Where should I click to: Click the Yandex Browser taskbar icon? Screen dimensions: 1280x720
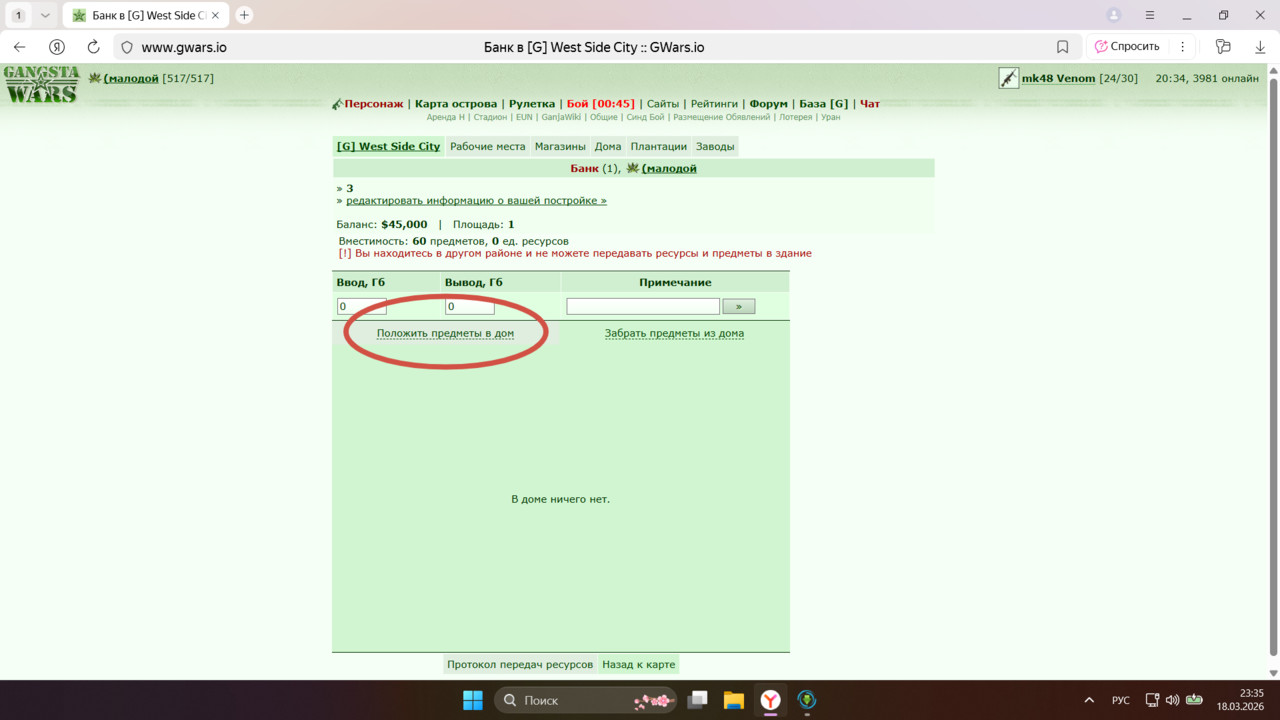[x=770, y=700]
